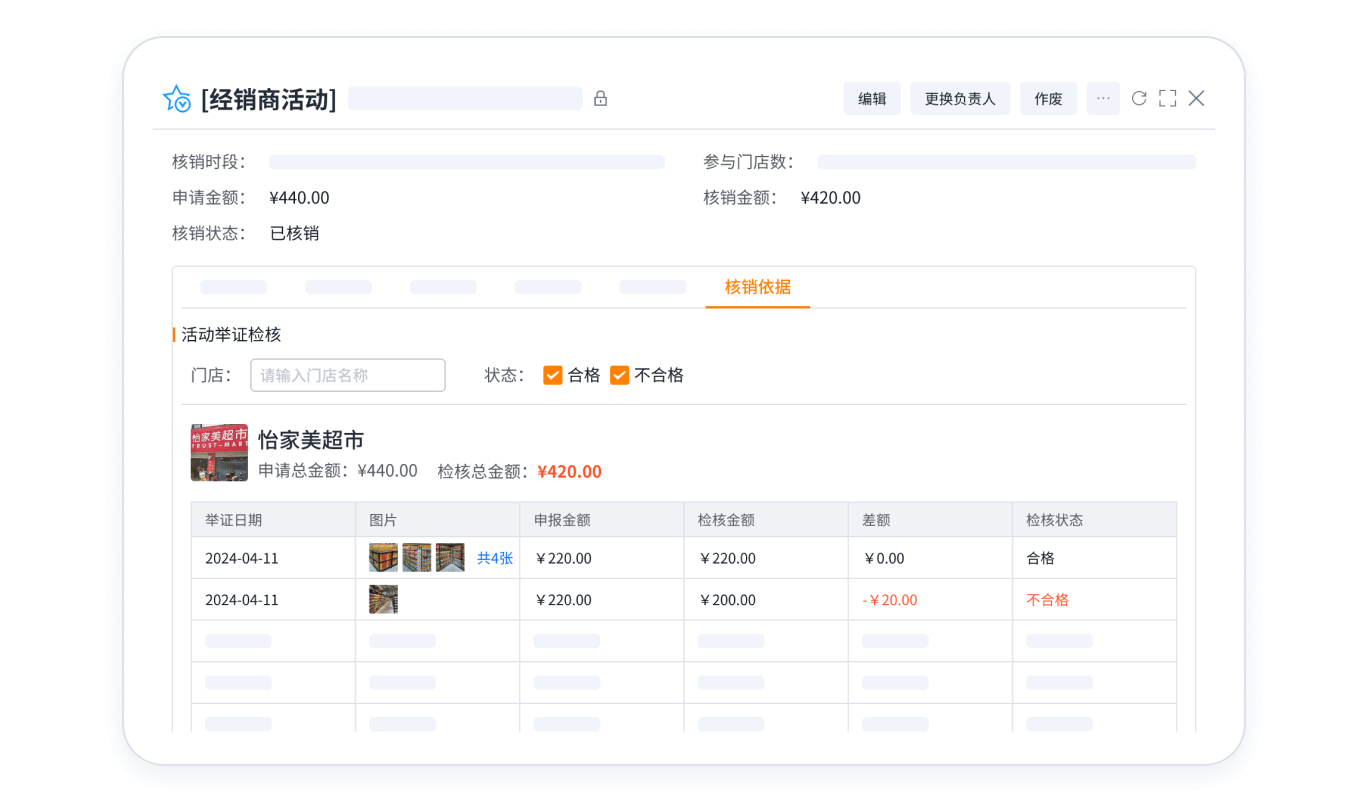The image size is (1368, 800).
Task: Open the single photo in the 不合格 row
Action: tap(383, 599)
